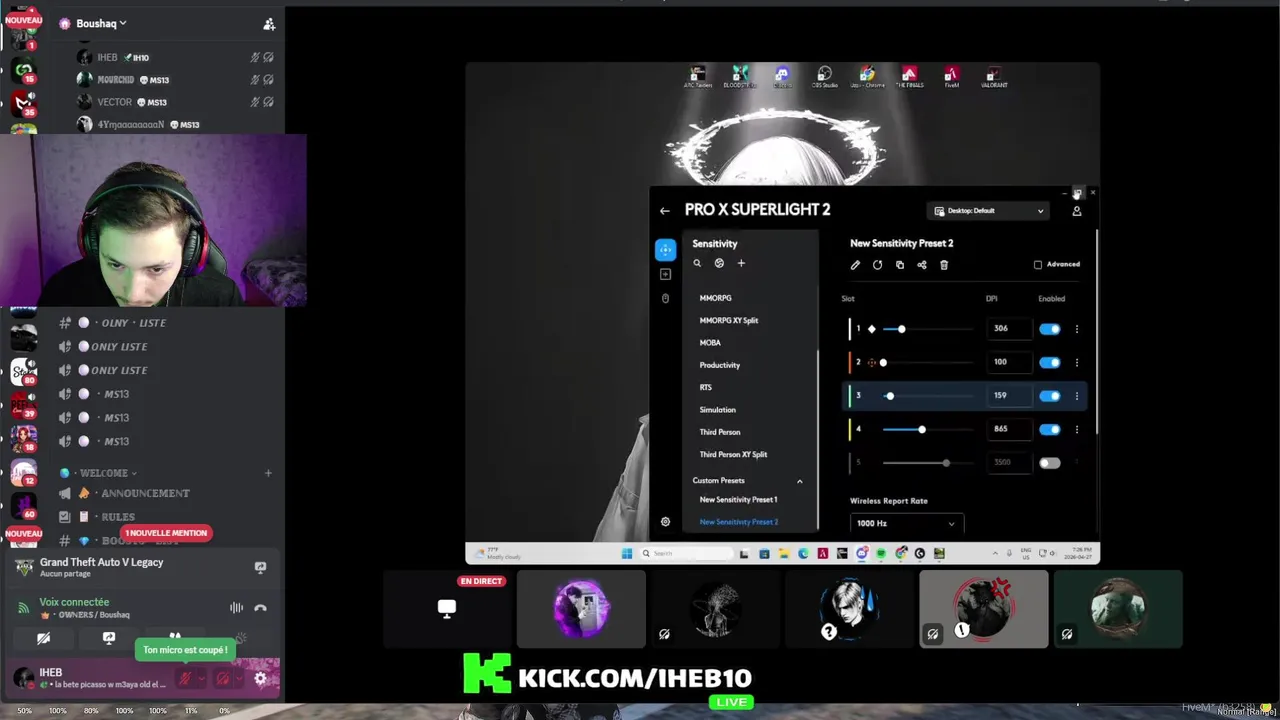The width and height of the screenshot is (1280, 720).
Task: Reset the preset with the circular arrow icon
Action: [877, 265]
